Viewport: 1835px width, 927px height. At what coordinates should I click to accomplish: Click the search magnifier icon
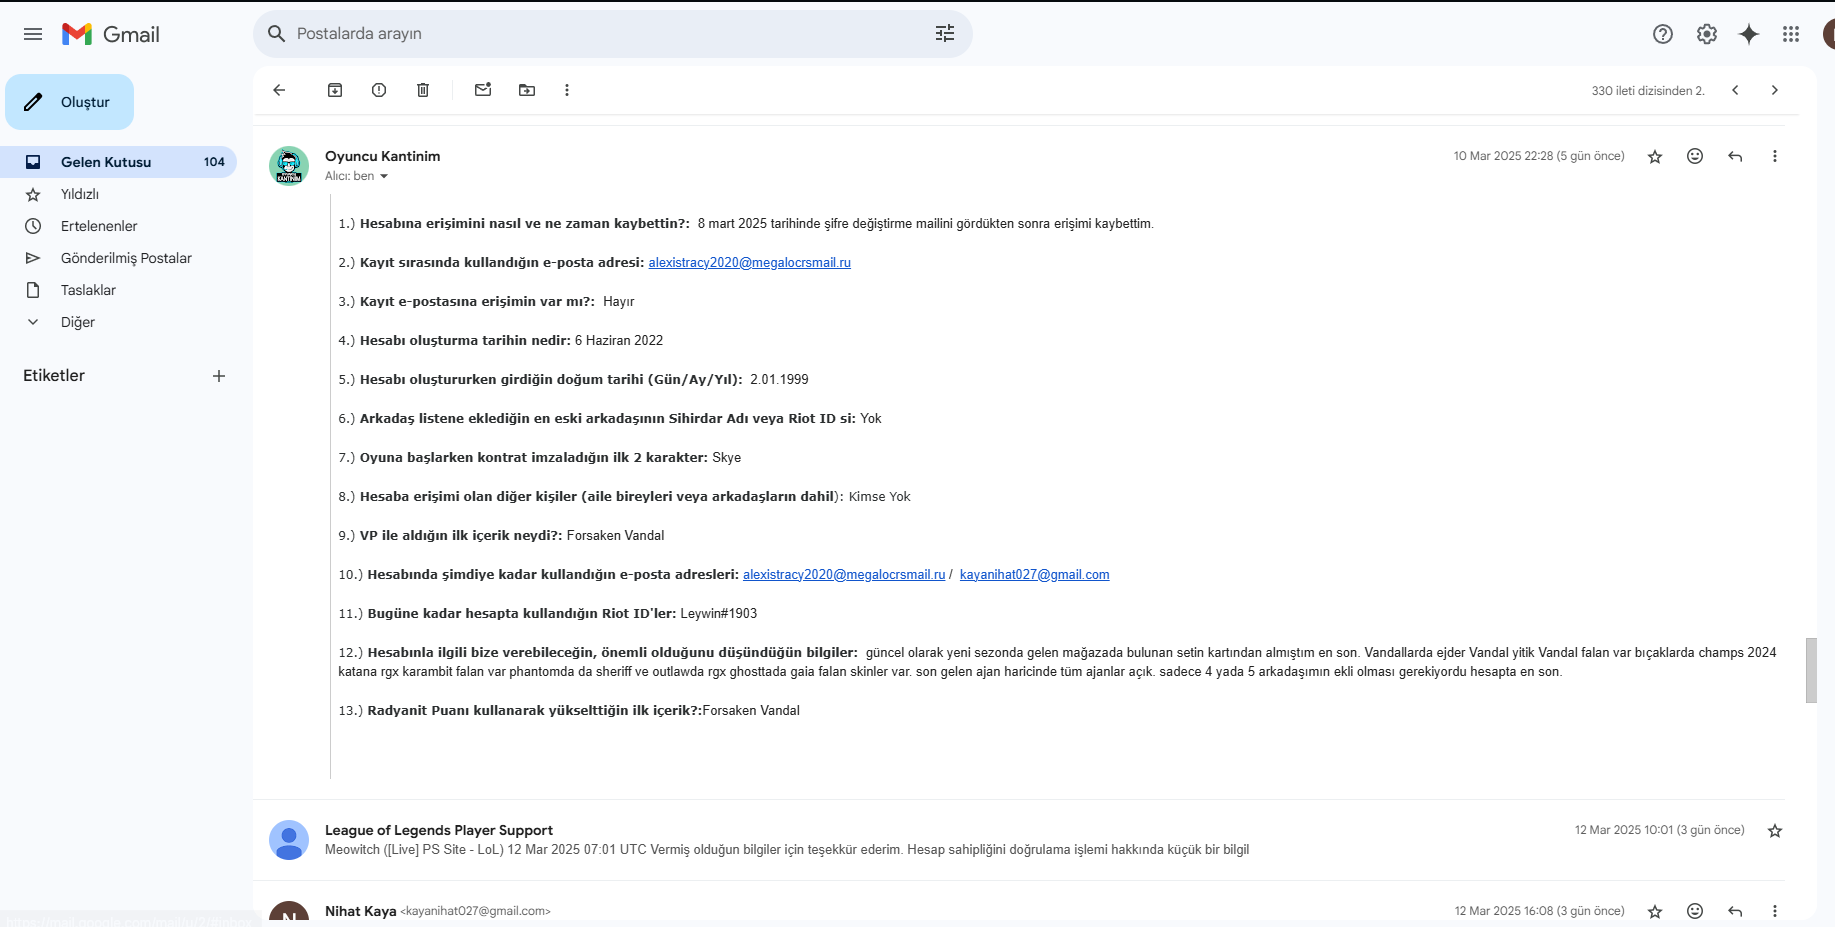[x=277, y=34]
